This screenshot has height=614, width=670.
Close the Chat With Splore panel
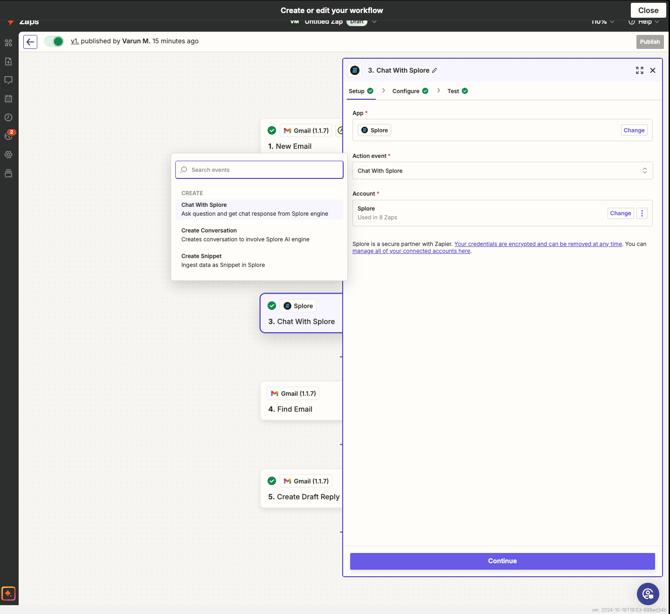[652, 71]
